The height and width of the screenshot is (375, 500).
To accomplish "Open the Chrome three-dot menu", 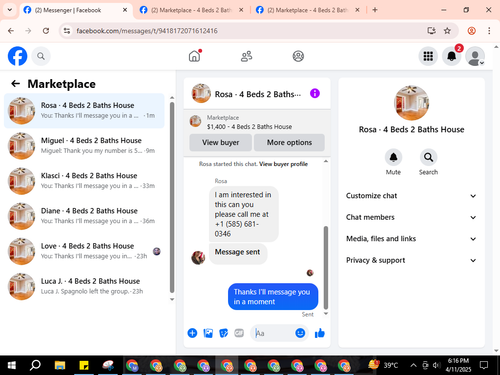I will point(489,31).
